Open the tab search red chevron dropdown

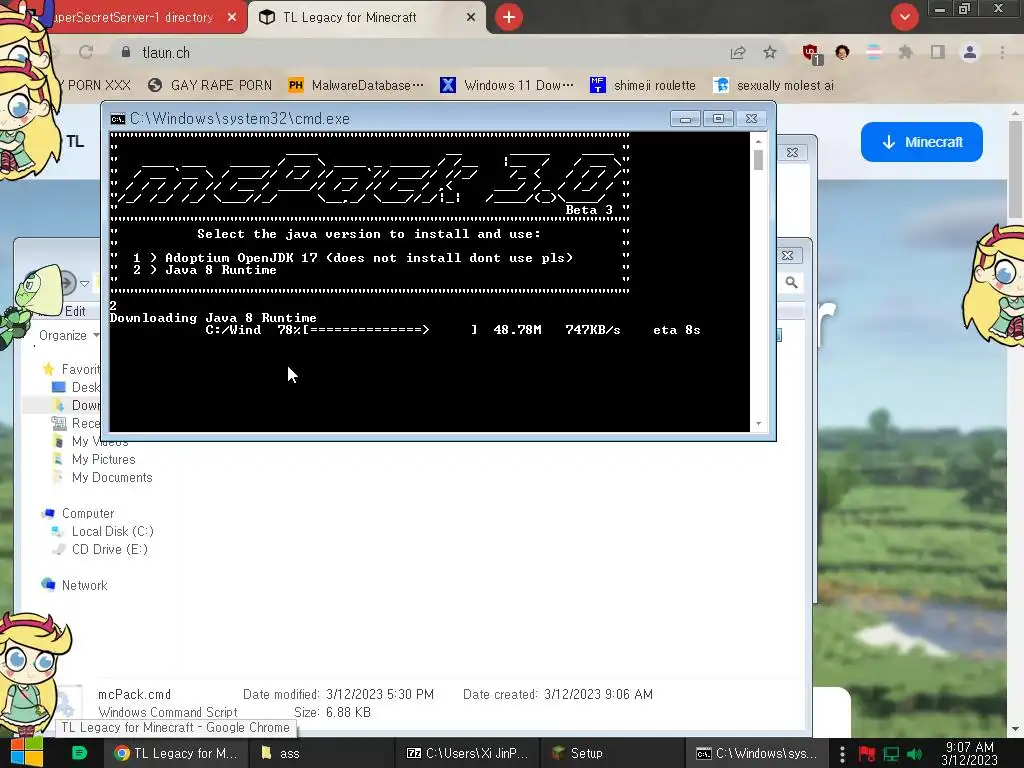pyautogui.click(x=904, y=17)
